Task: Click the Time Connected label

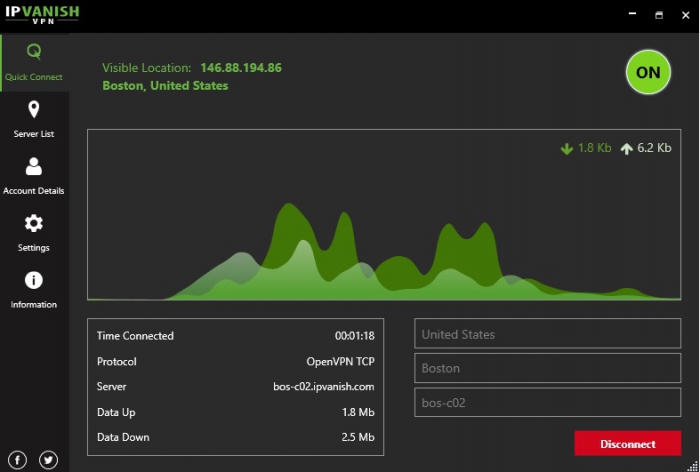Action: point(135,336)
